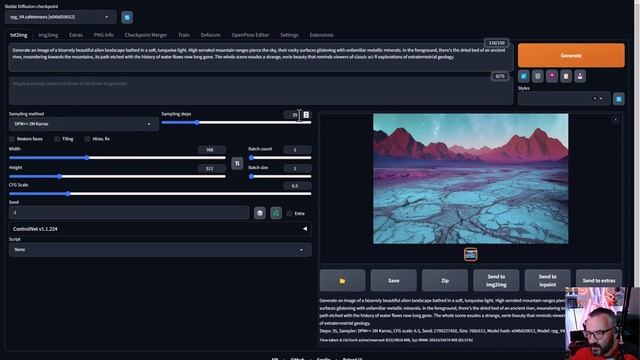
Task: Click the Sampling steps slider
Action: pos(236,122)
